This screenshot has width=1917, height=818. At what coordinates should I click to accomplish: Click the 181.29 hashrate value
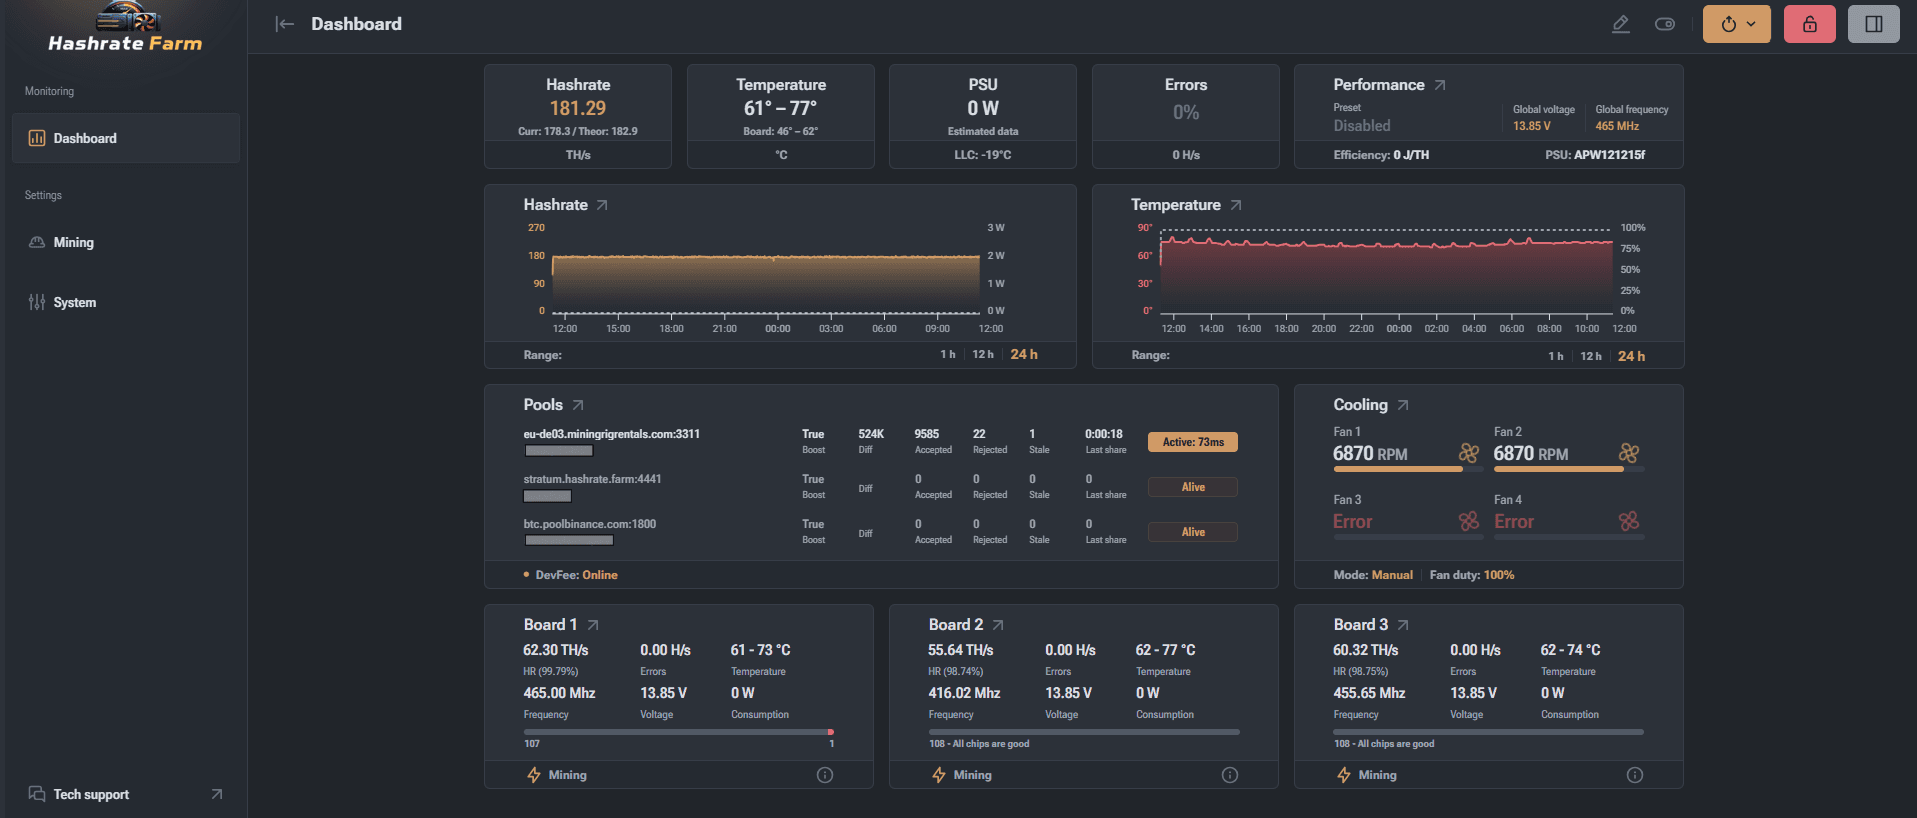(x=578, y=108)
